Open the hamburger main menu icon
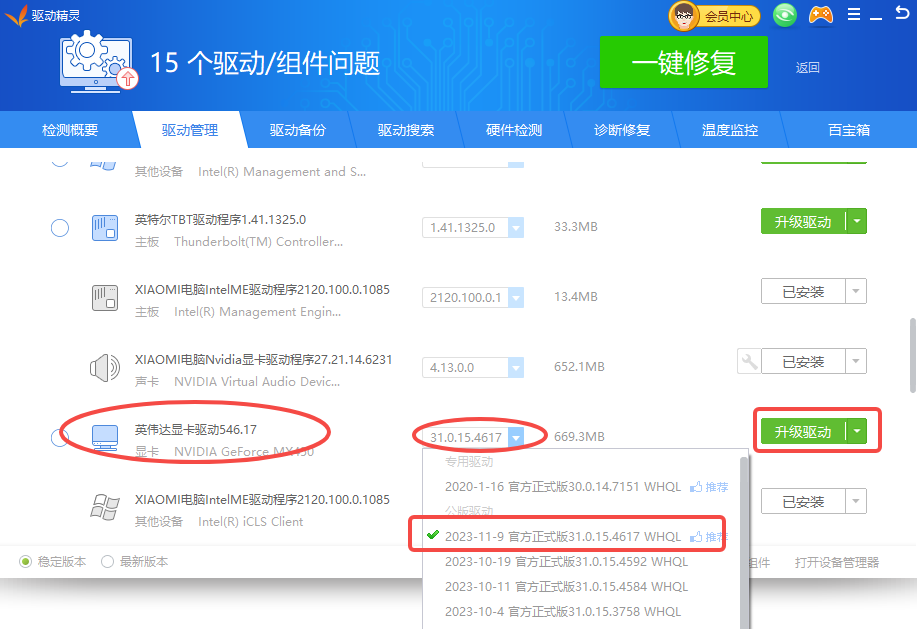Viewport: 917px width, 629px height. pyautogui.click(x=853, y=15)
